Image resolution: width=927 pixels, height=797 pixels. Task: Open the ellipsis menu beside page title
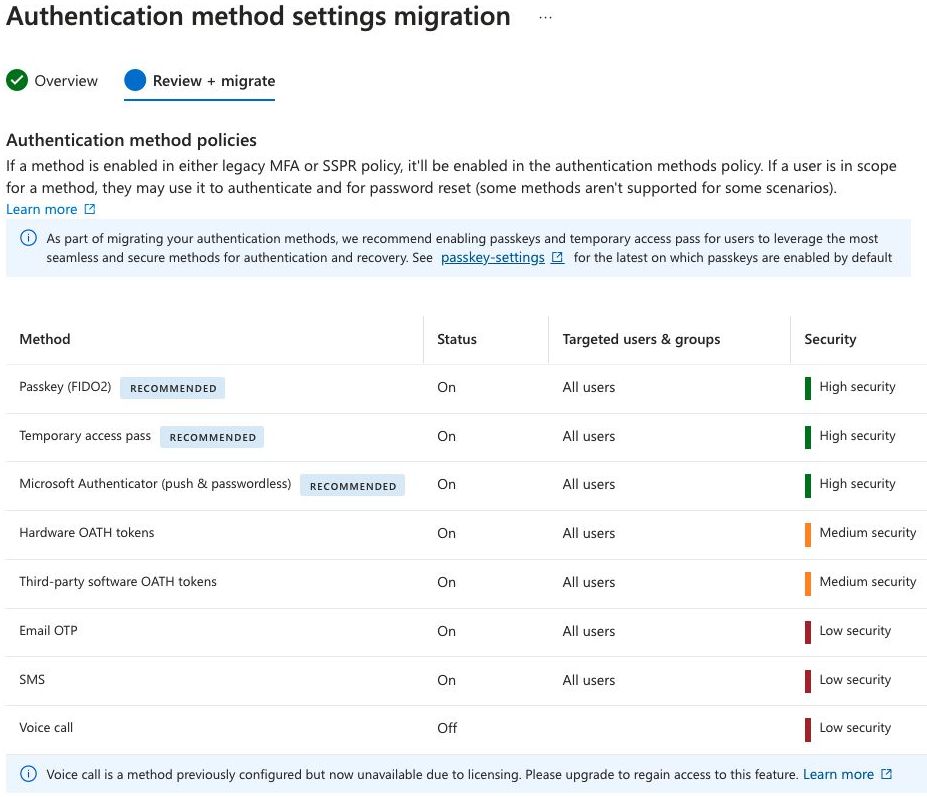click(545, 18)
